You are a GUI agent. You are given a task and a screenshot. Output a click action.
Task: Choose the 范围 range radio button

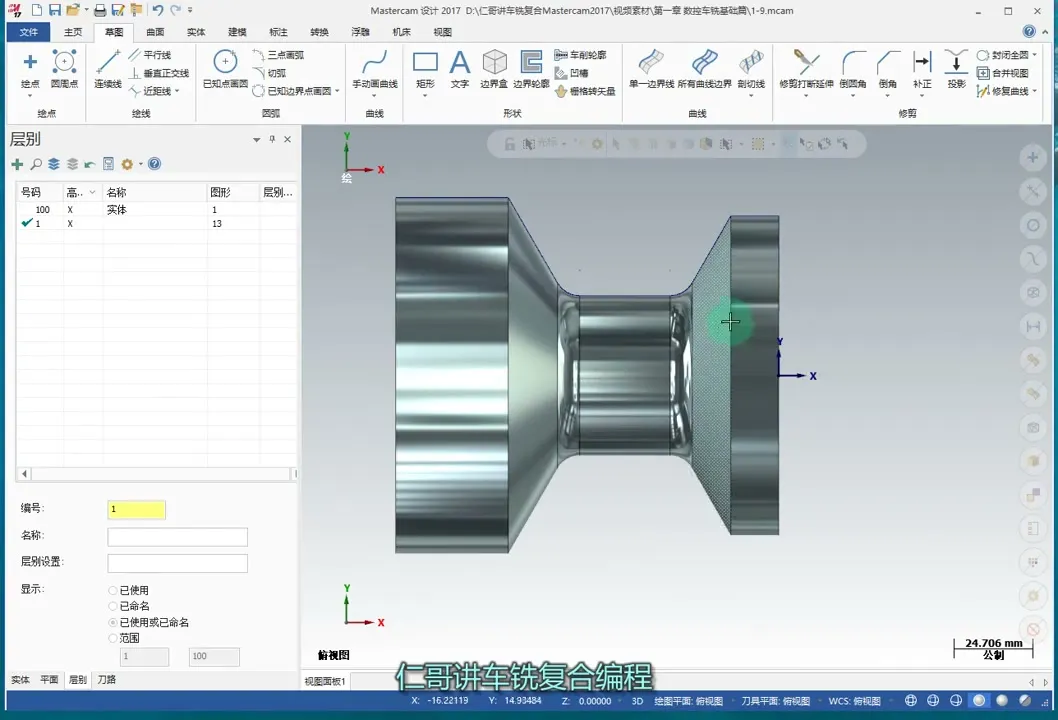click(113, 638)
